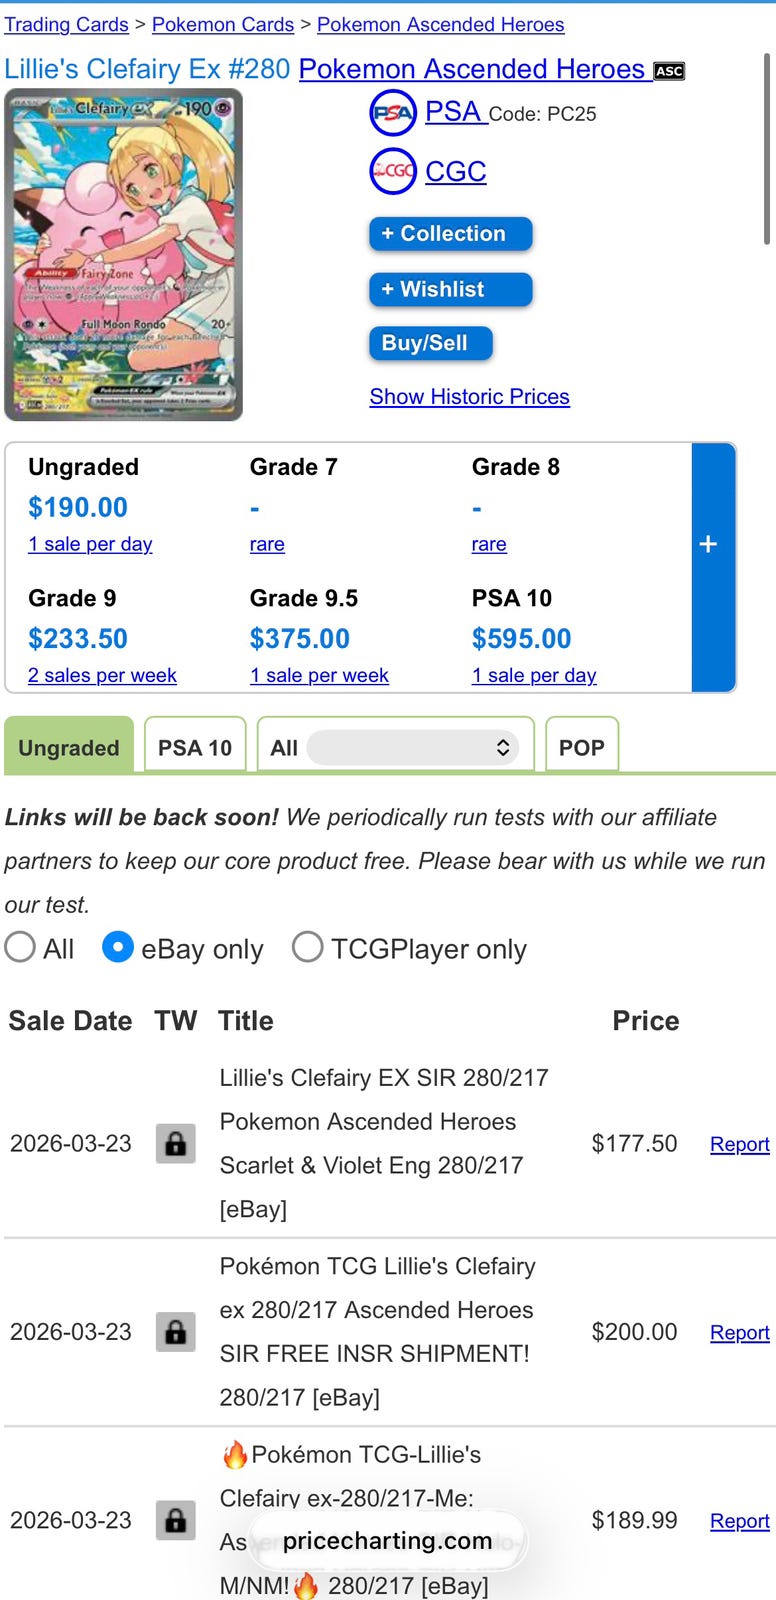Open the Buy/Sell button
Viewport: 776px width, 1600px height.
[x=431, y=343]
